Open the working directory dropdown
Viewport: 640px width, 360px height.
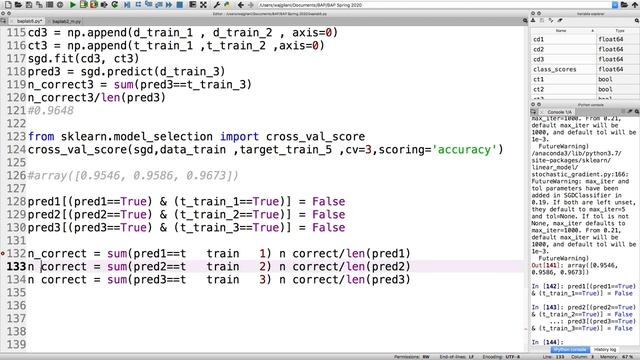(x=615, y=5)
